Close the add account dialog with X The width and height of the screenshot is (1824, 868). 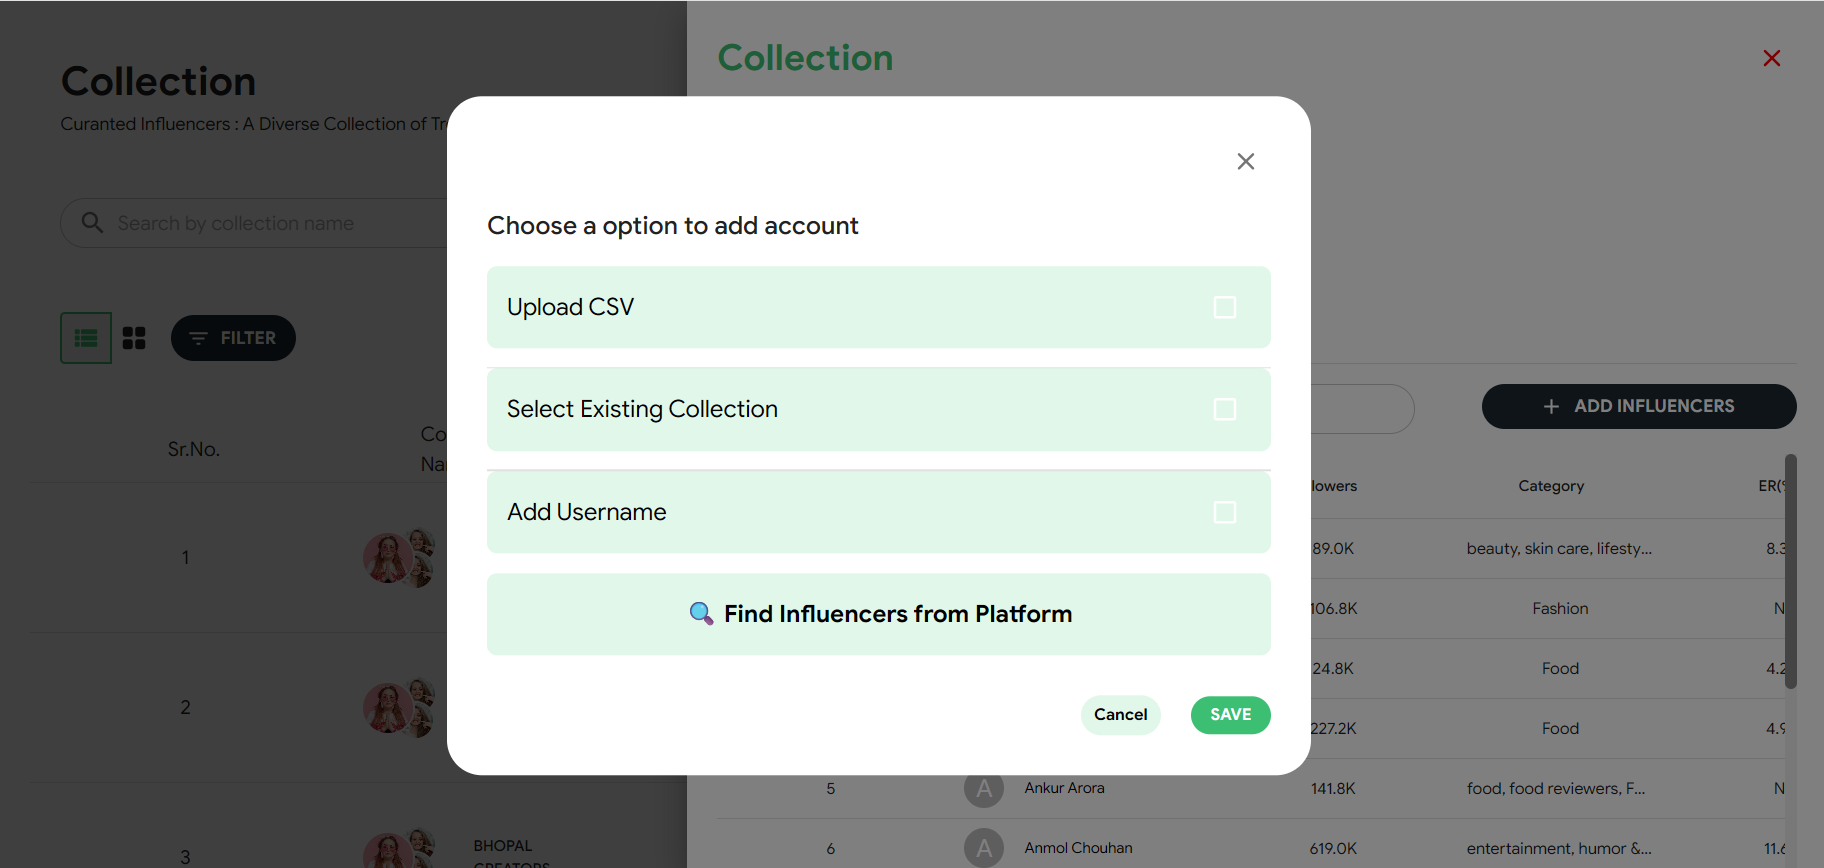pos(1245,162)
